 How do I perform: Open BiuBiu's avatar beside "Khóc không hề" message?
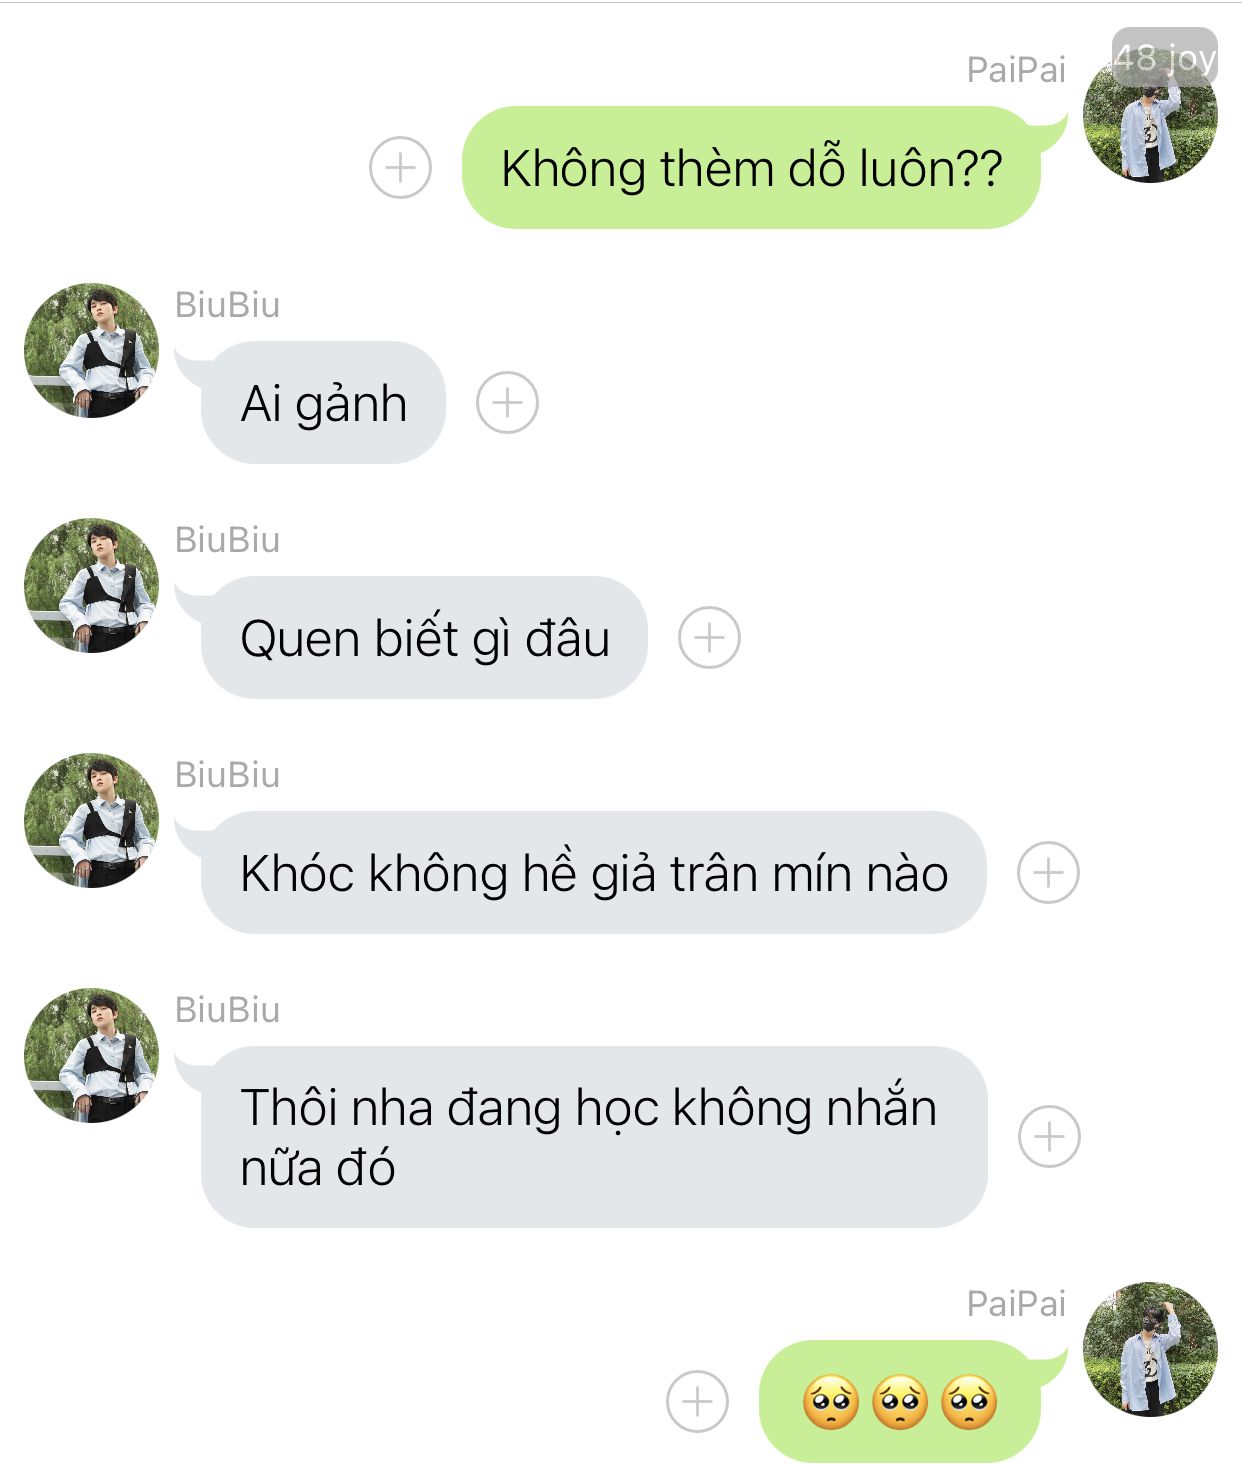(x=91, y=820)
